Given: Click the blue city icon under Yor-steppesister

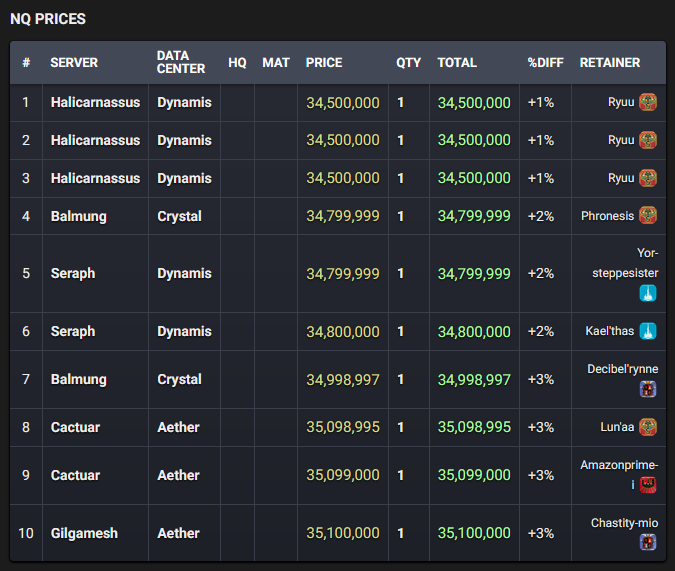Looking at the screenshot, I should (x=648, y=293).
